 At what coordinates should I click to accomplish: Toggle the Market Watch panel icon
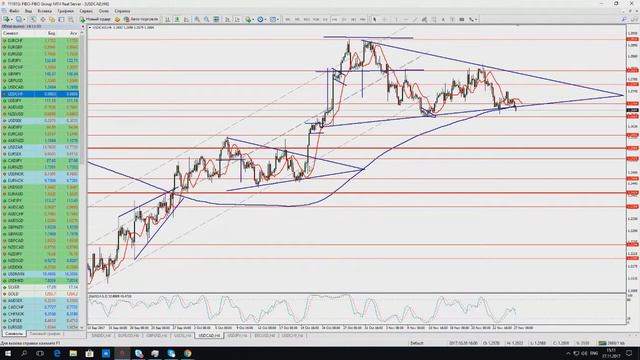33,19
